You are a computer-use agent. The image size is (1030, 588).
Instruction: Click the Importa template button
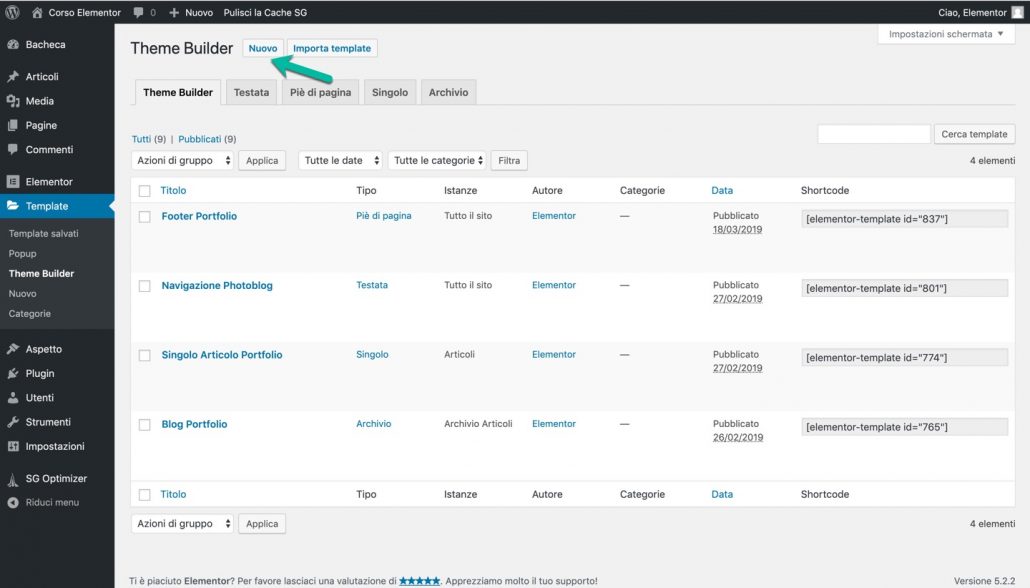tap(332, 48)
